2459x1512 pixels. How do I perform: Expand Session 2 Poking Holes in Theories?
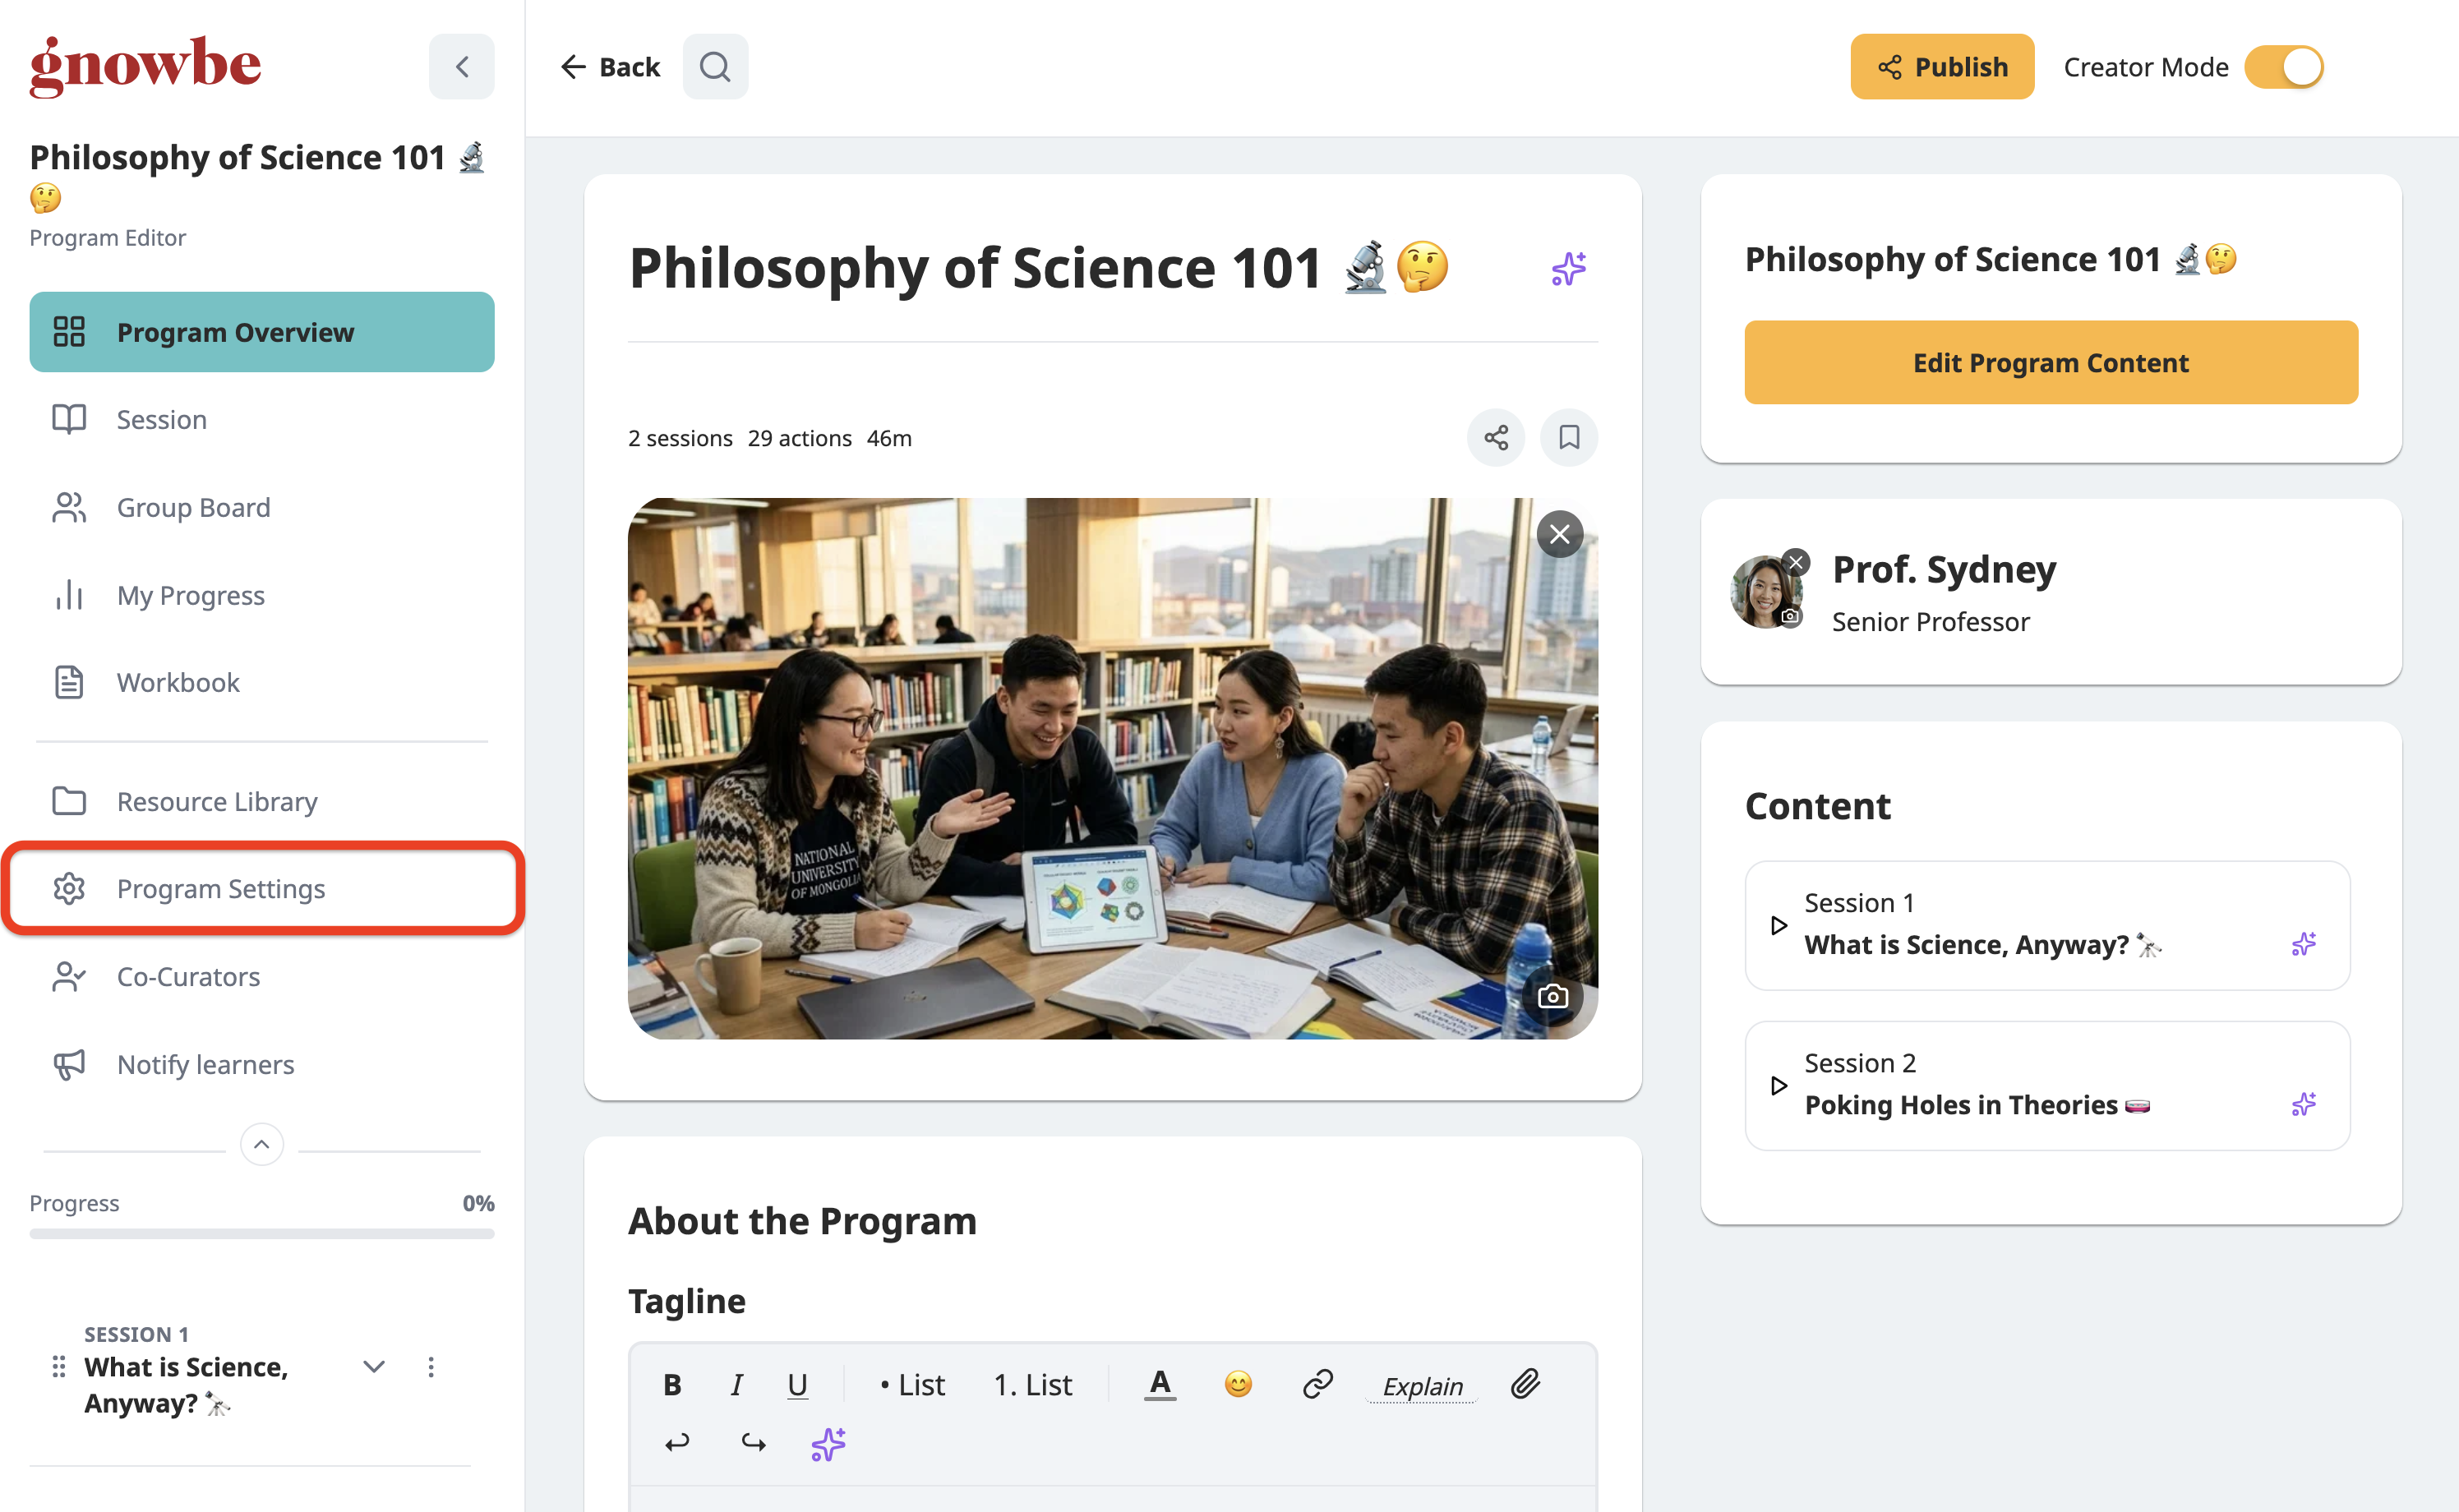point(1779,1085)
